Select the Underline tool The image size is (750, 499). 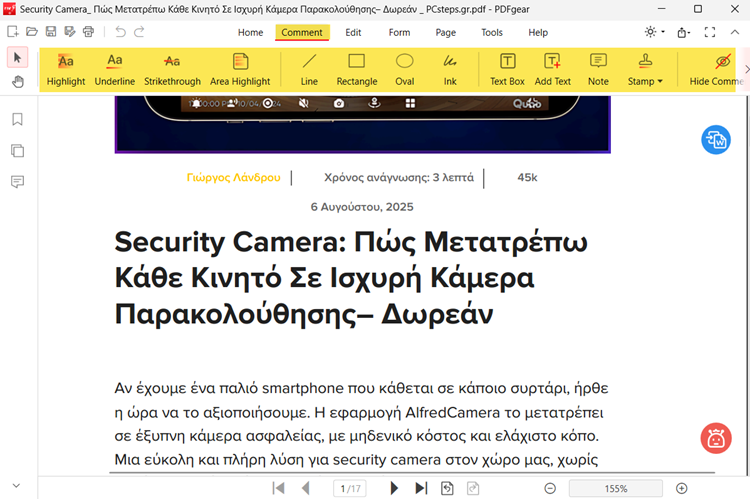(115, 69)
